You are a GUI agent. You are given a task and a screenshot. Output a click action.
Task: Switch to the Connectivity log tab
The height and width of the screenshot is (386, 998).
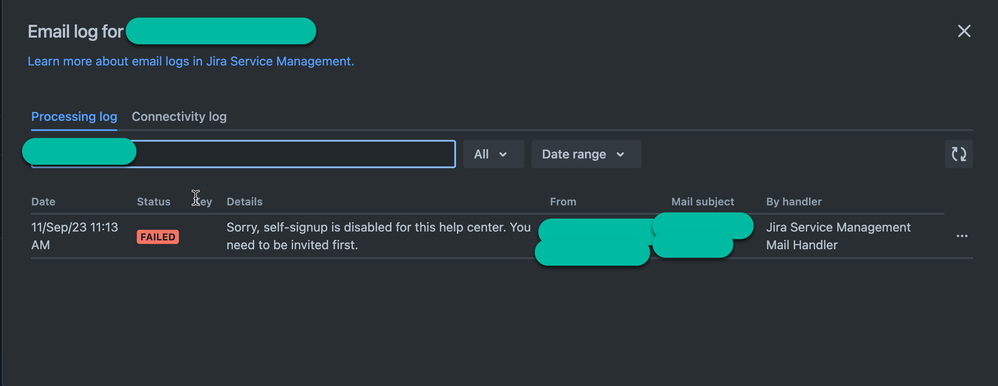click(179, 117)
